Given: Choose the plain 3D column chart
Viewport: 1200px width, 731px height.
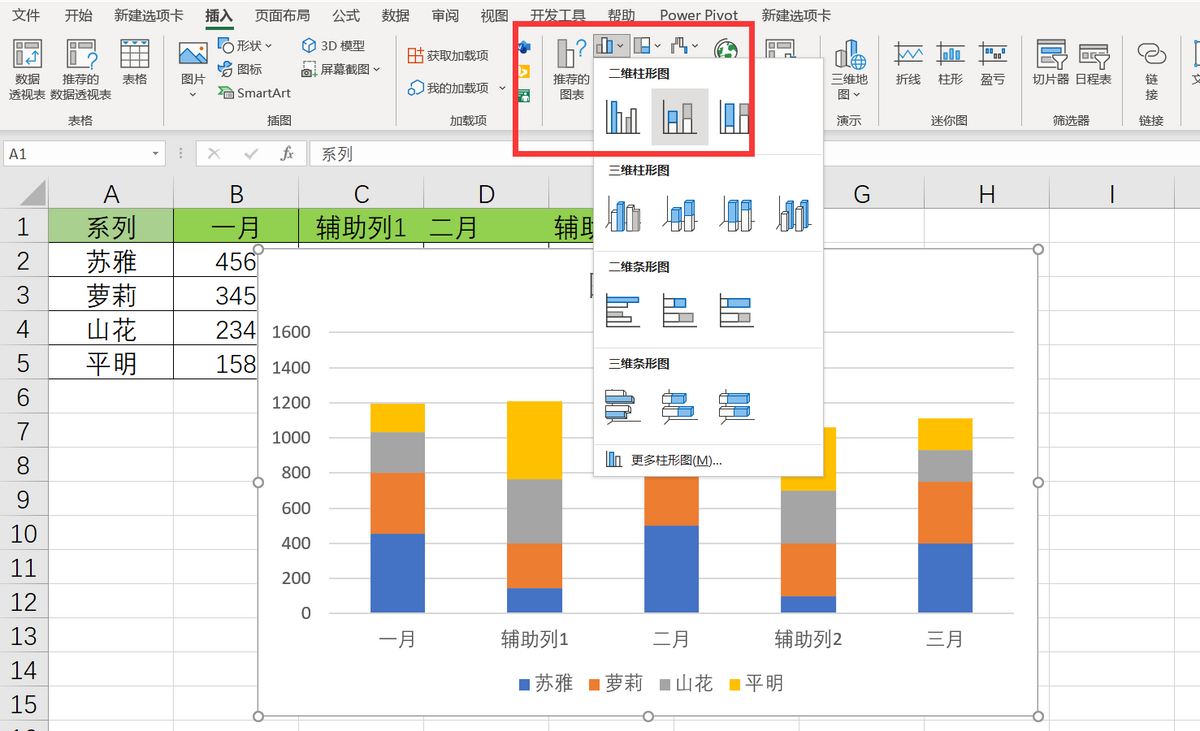Looking at the screenshot, I should (x=793, y=213).
